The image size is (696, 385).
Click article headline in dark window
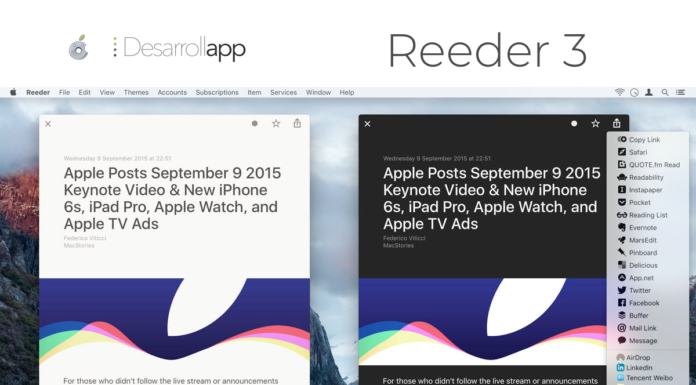(x=492, y=198)
